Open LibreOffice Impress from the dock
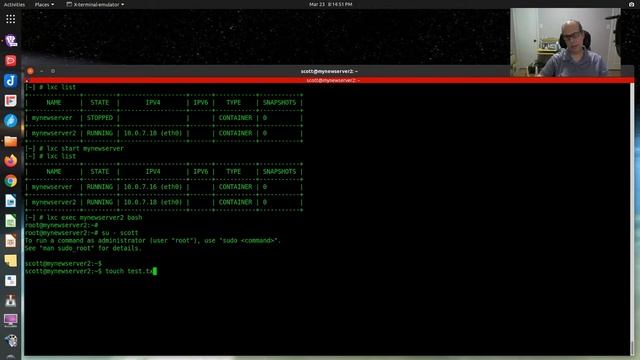Viewport: 640px width, 360px height. (11, 241)
